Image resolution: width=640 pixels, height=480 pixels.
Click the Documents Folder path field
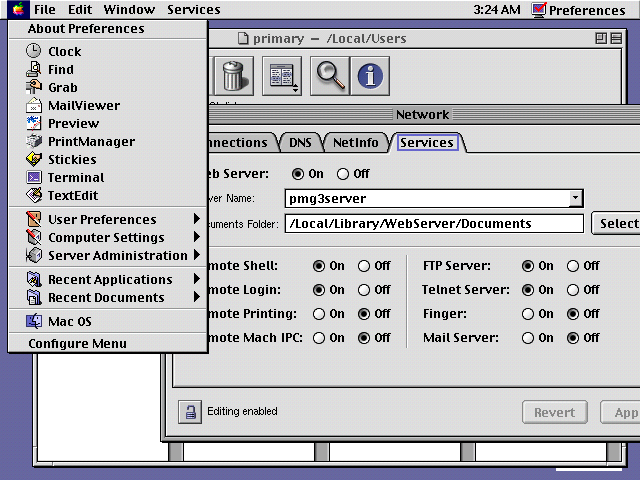(433, 223)
